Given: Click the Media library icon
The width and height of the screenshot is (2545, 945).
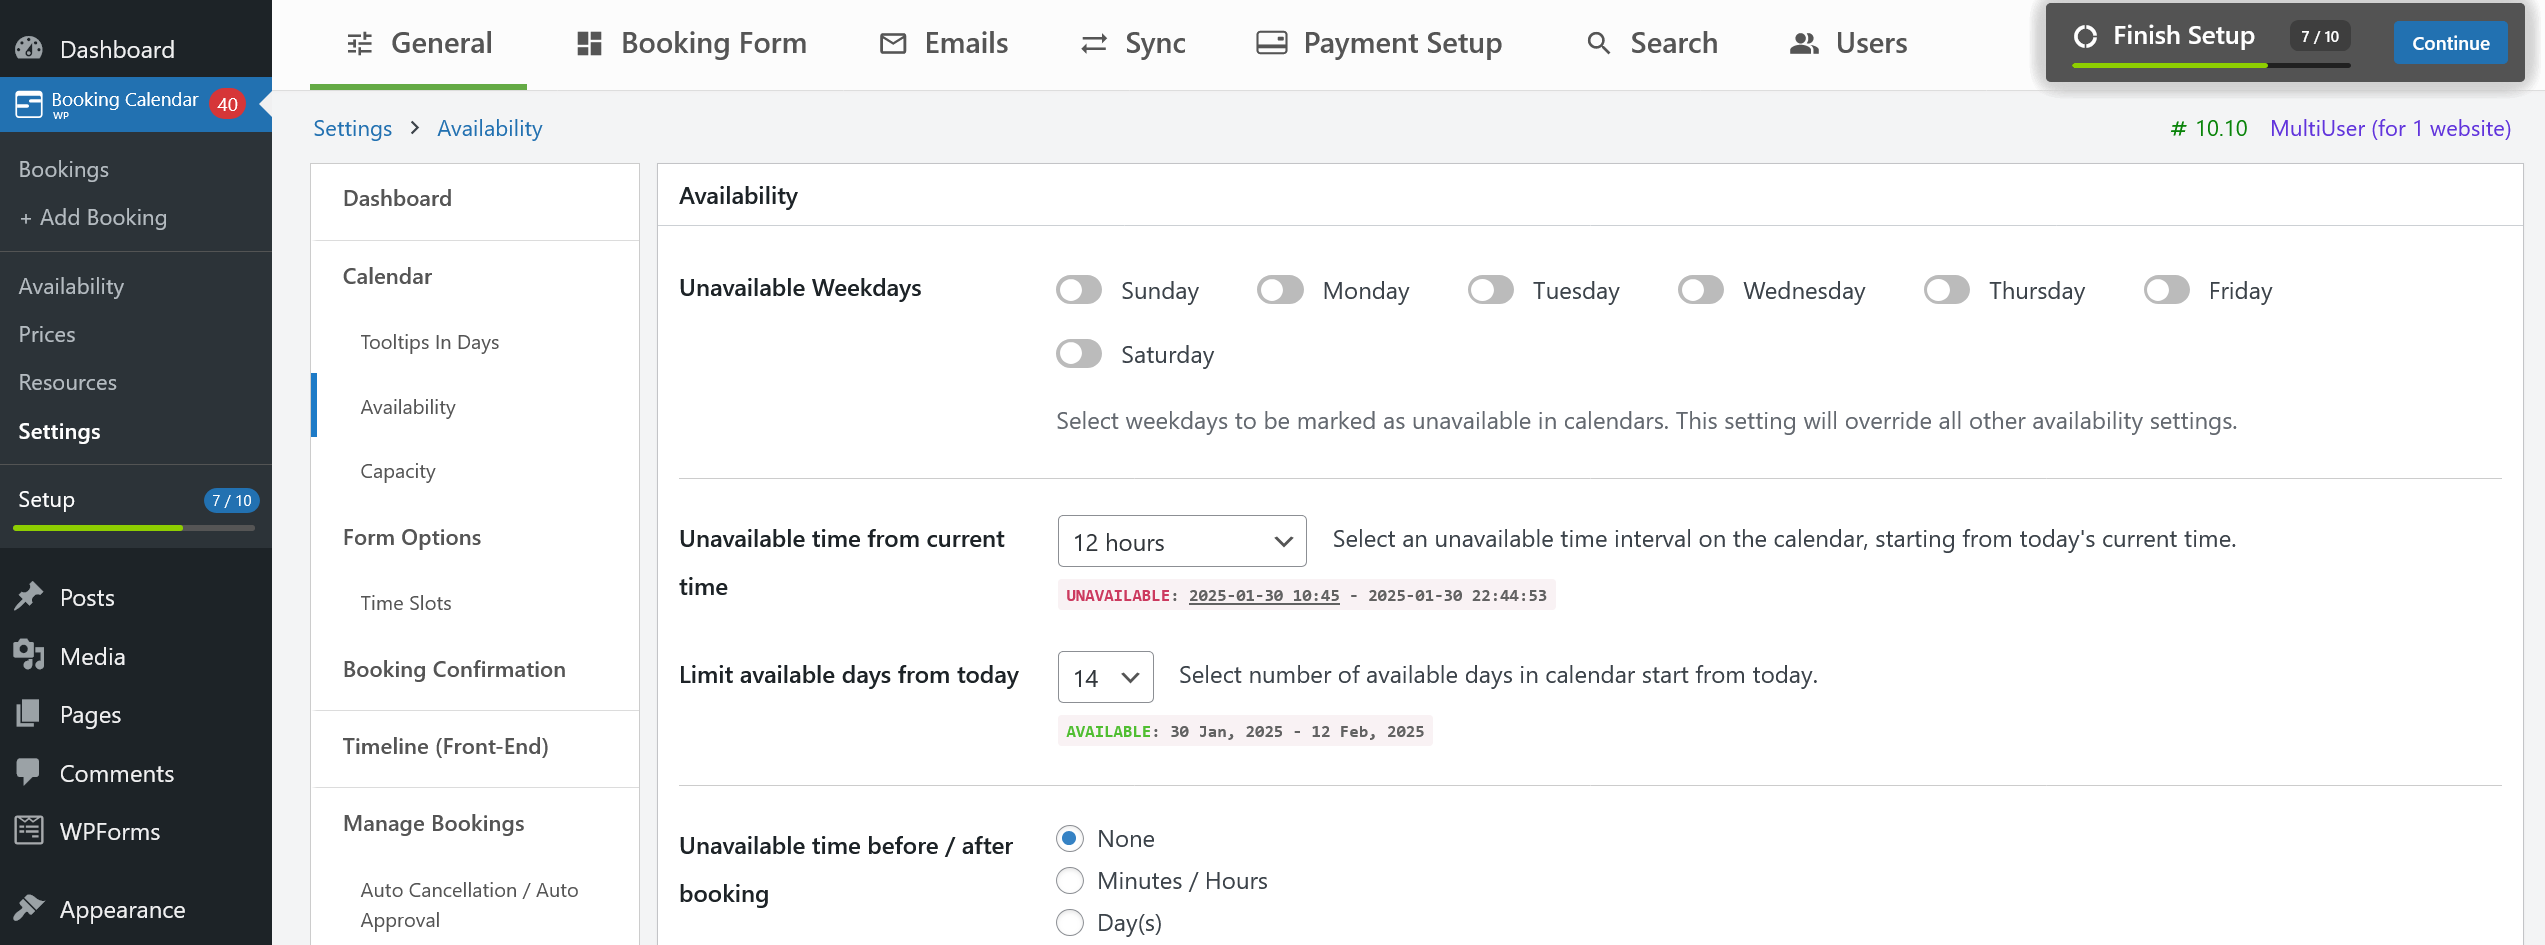Looking at the screenshot, I should tap(29, 655).
